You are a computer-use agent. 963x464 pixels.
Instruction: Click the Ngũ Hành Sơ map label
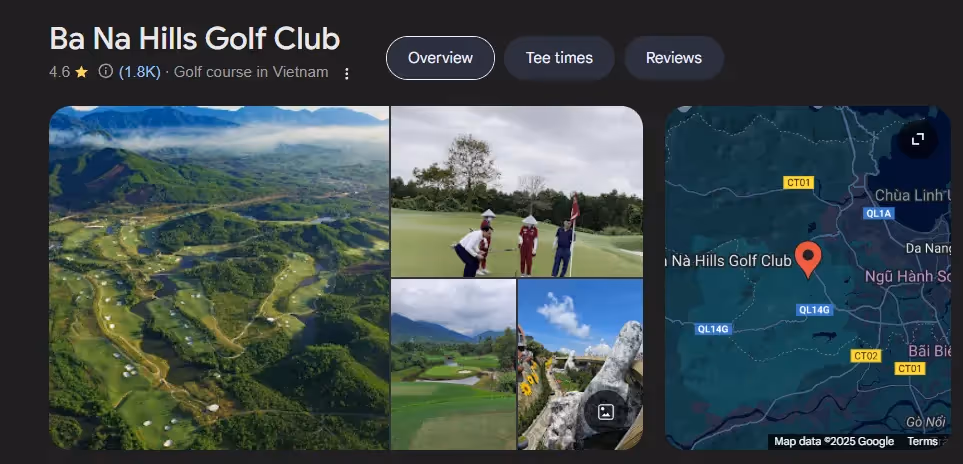(x=908, y=276)
